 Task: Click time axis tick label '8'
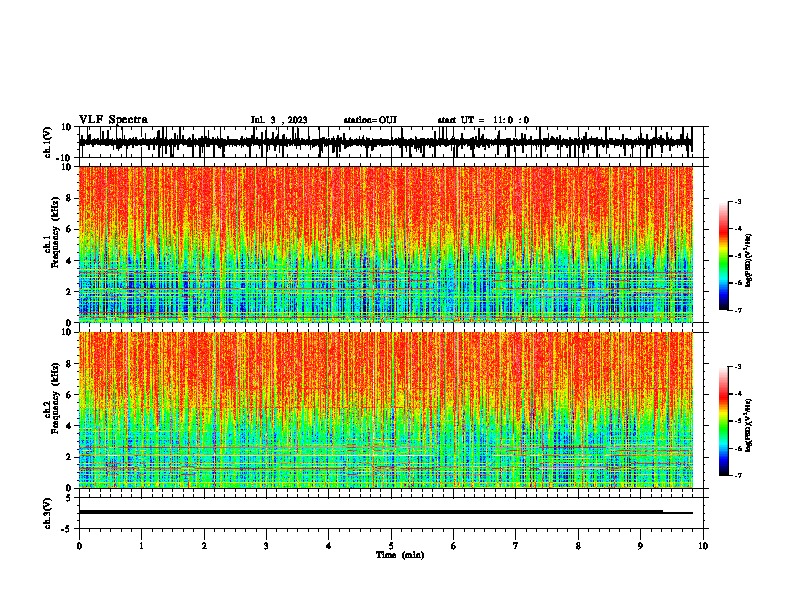pyautogui.click(x=578, y=546)
